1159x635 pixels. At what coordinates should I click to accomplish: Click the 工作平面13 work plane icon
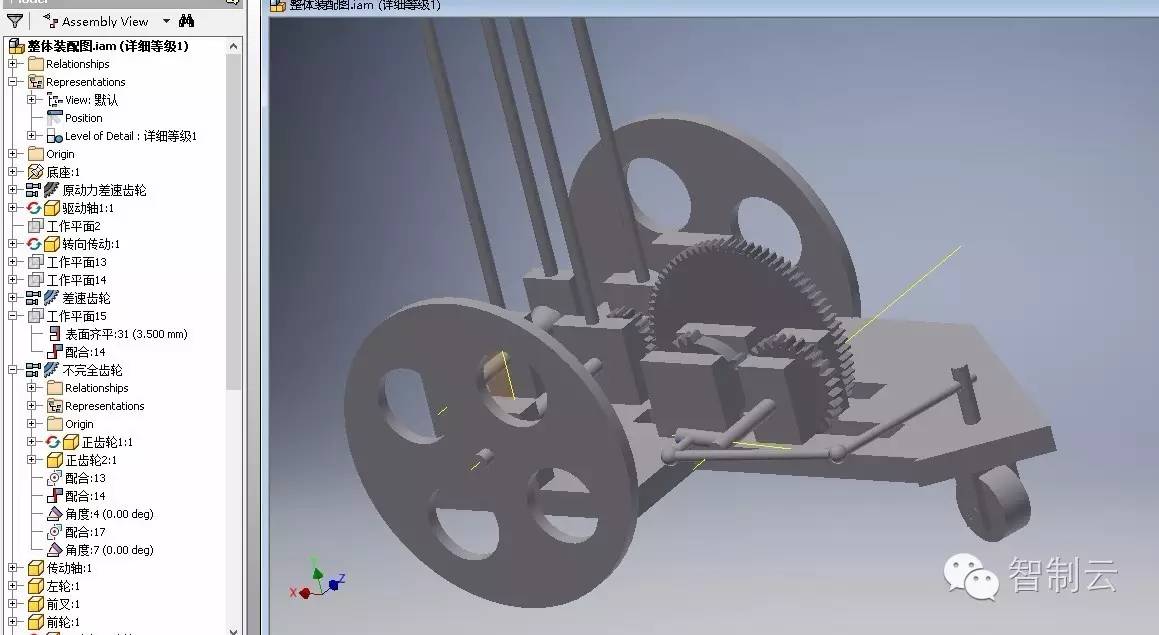click(x=35, y=262)
